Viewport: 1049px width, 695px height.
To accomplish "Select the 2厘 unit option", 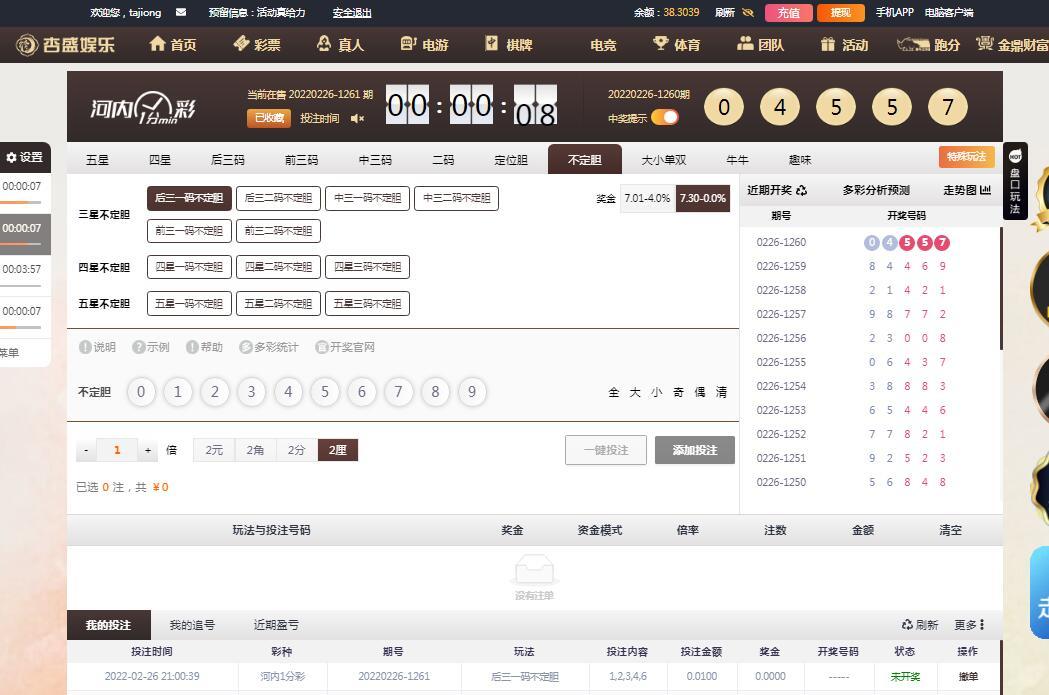I will (338, 450).
